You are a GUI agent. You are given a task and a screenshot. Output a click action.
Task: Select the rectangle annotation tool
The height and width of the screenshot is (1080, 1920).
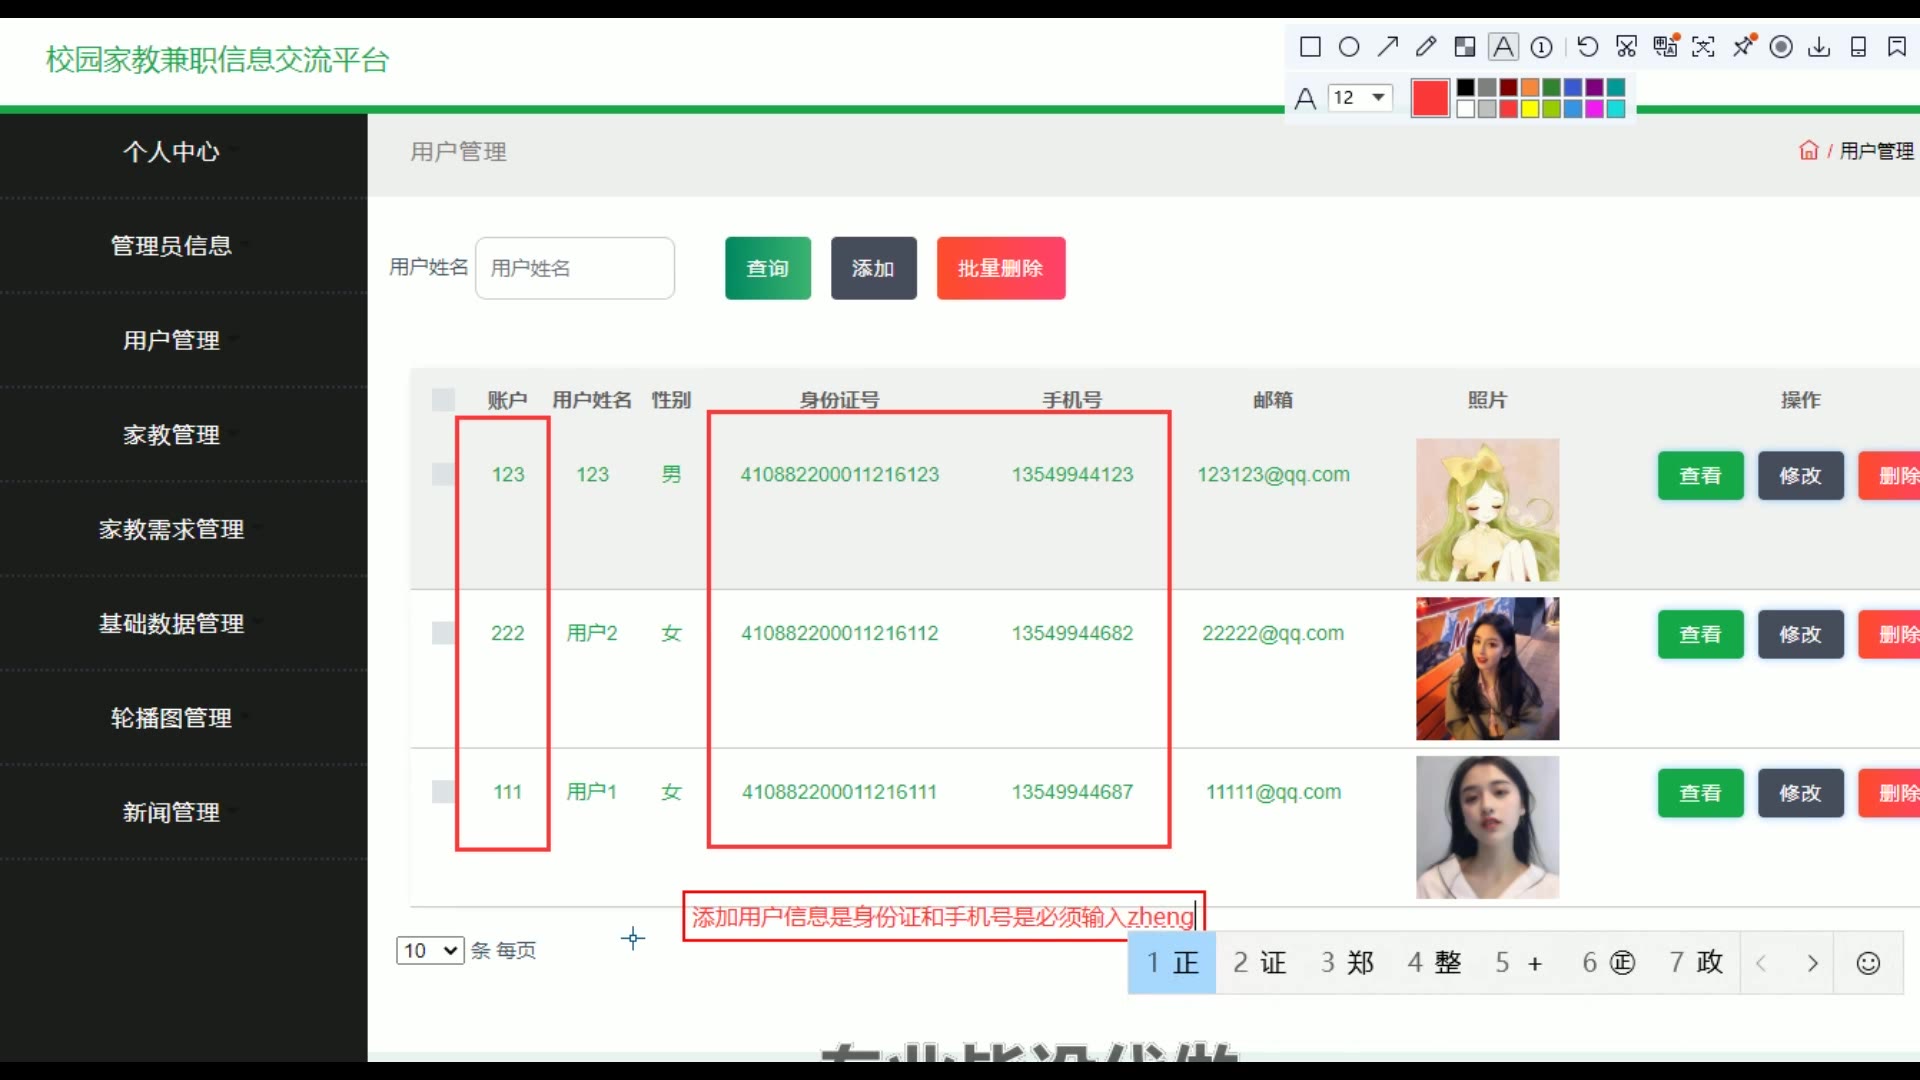tap(1310, 47)
